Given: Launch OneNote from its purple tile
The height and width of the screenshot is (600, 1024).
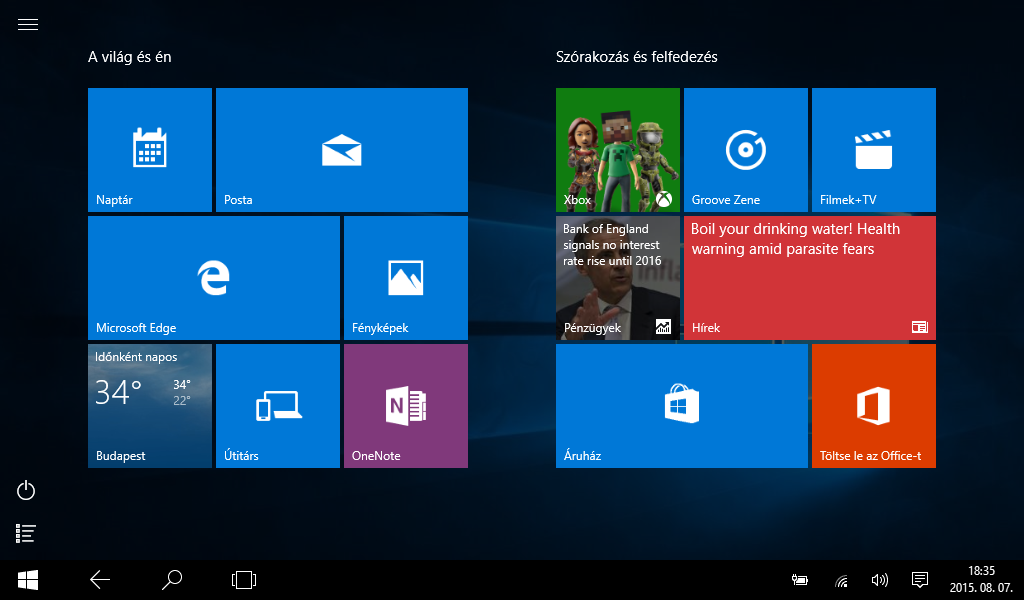Looking at the screenshot, I should (x=406, y=406).
